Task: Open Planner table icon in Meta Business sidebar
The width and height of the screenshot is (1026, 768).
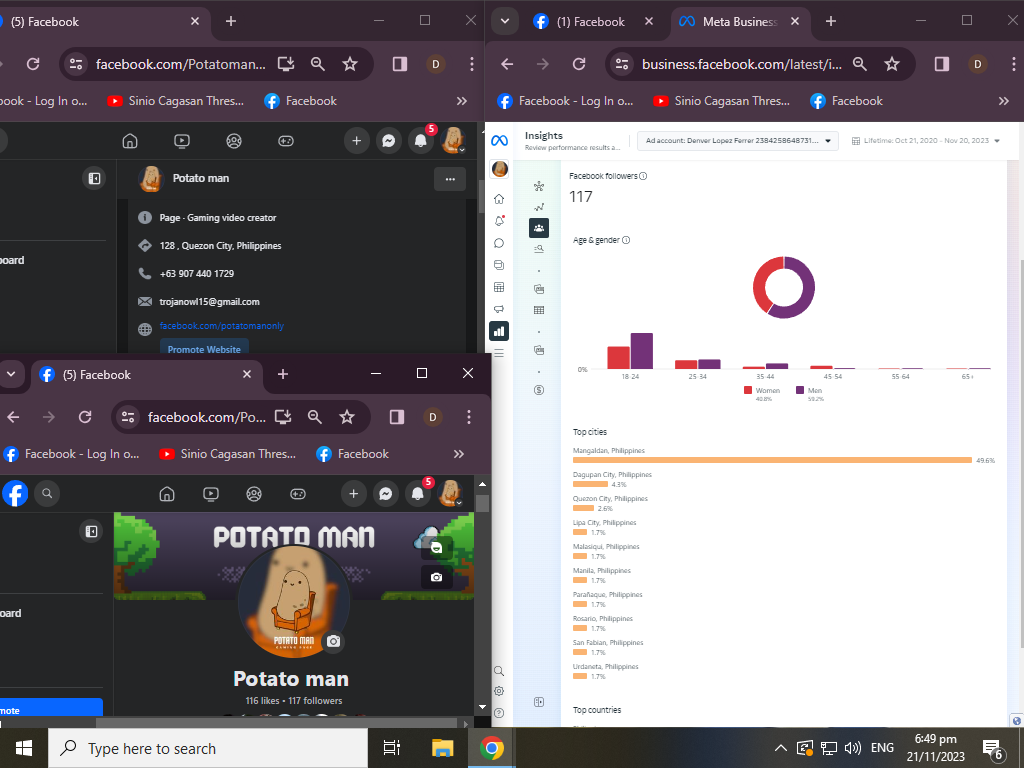Action: [499, 287]
